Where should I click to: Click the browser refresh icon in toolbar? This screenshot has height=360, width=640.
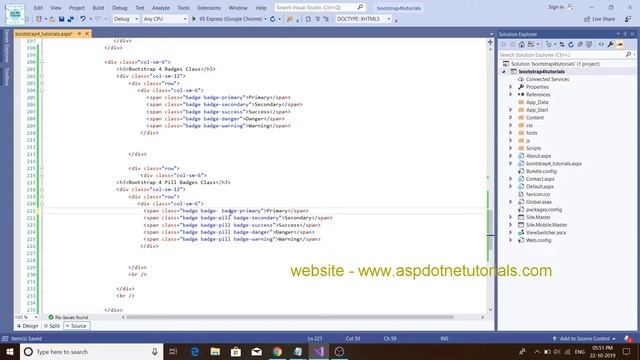pyautogui.click(x=273, y=19)
